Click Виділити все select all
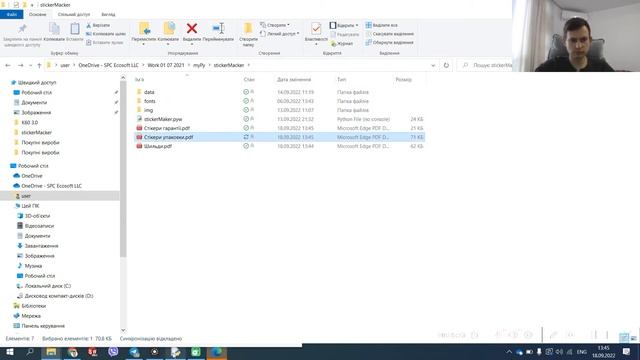The image size is (640, 360). 382,25
